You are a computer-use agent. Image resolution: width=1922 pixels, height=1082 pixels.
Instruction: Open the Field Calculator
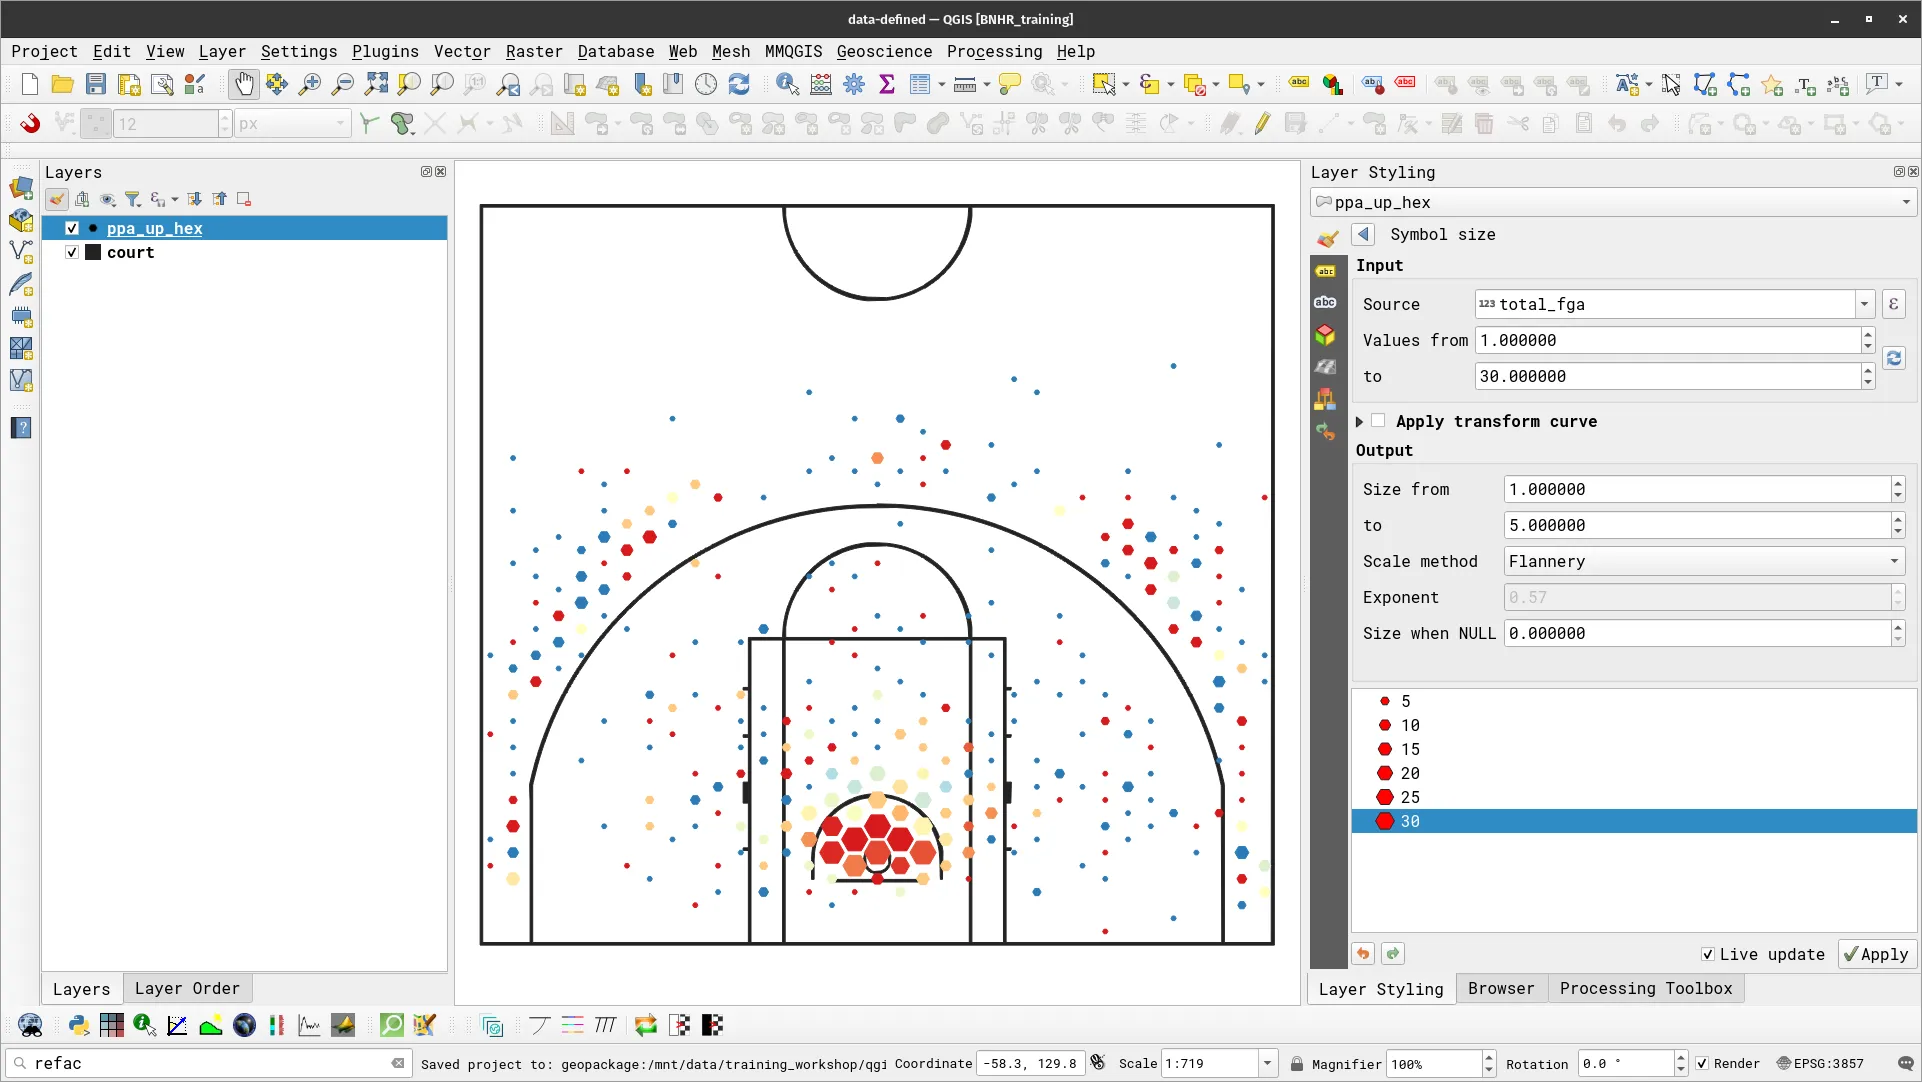pyautogui.click(x=820, y=84)
